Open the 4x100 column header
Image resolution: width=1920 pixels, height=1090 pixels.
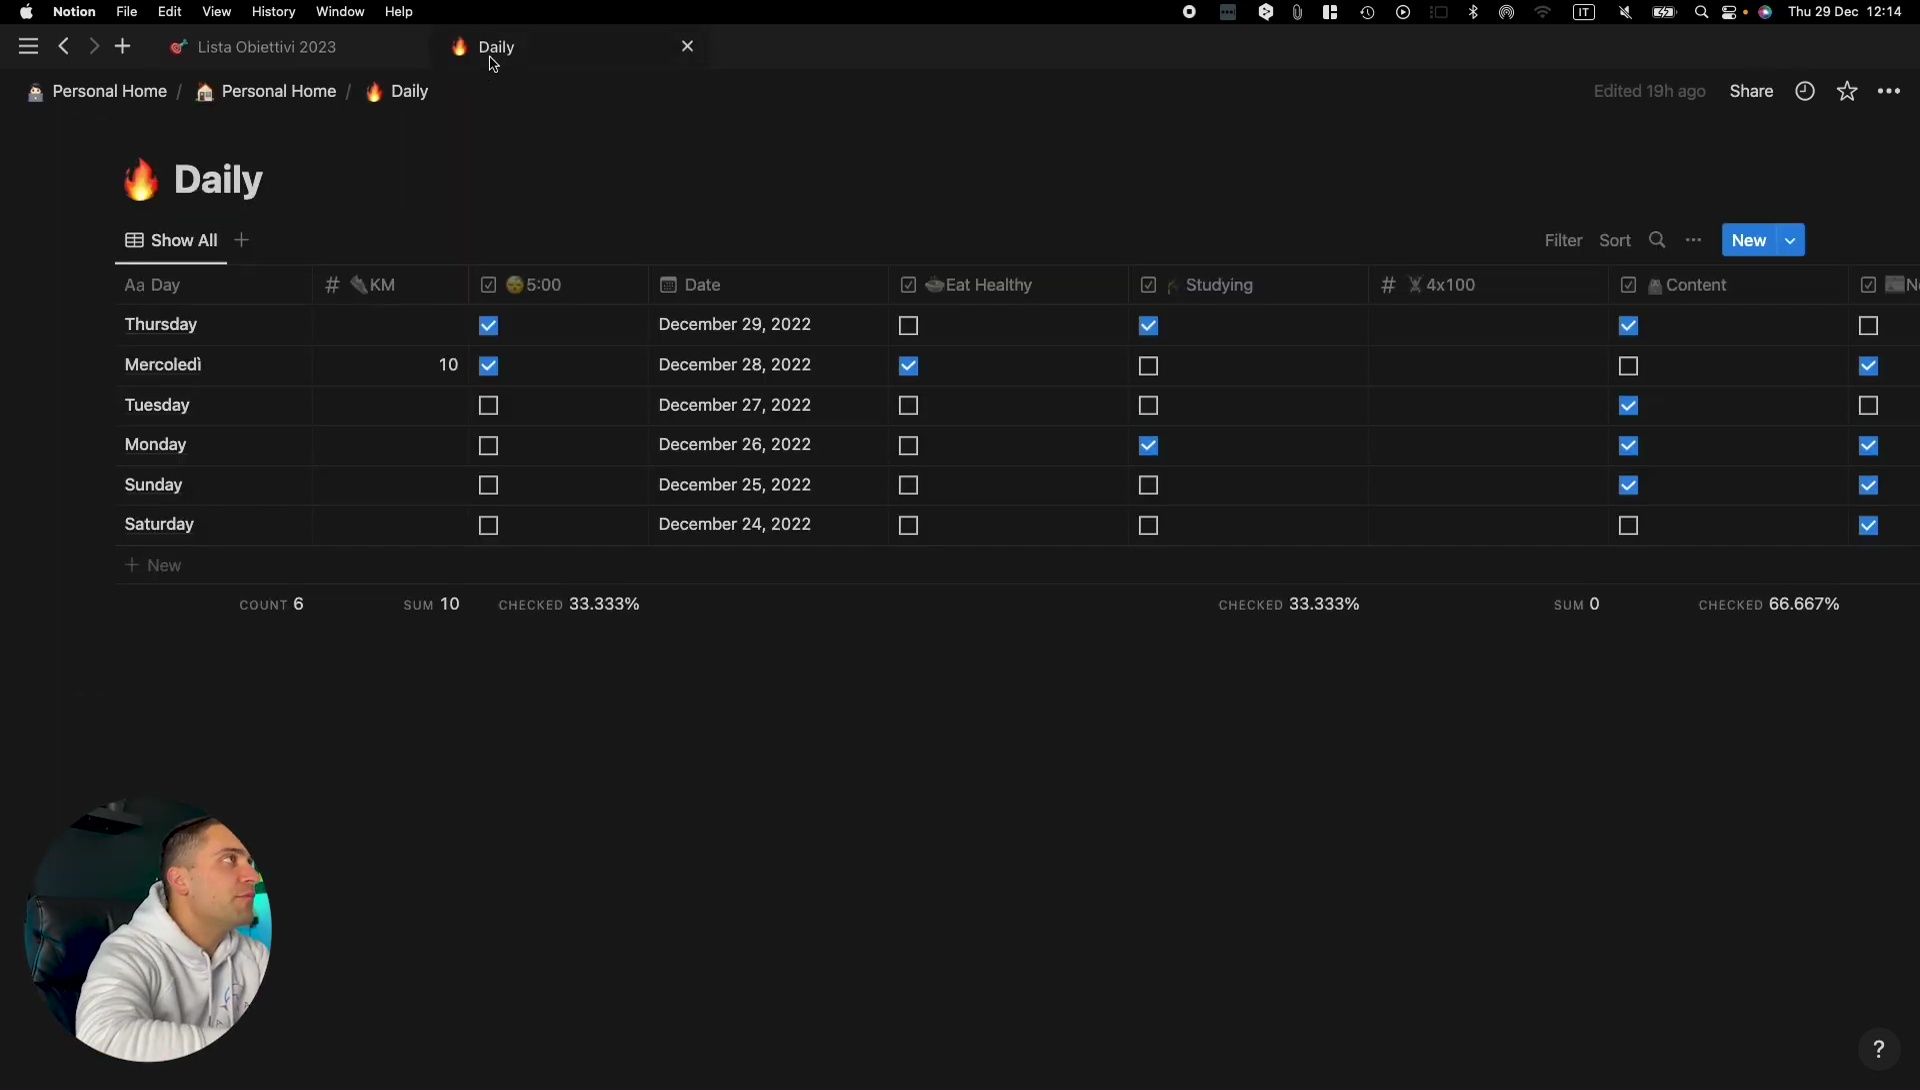click(1488, 285)
